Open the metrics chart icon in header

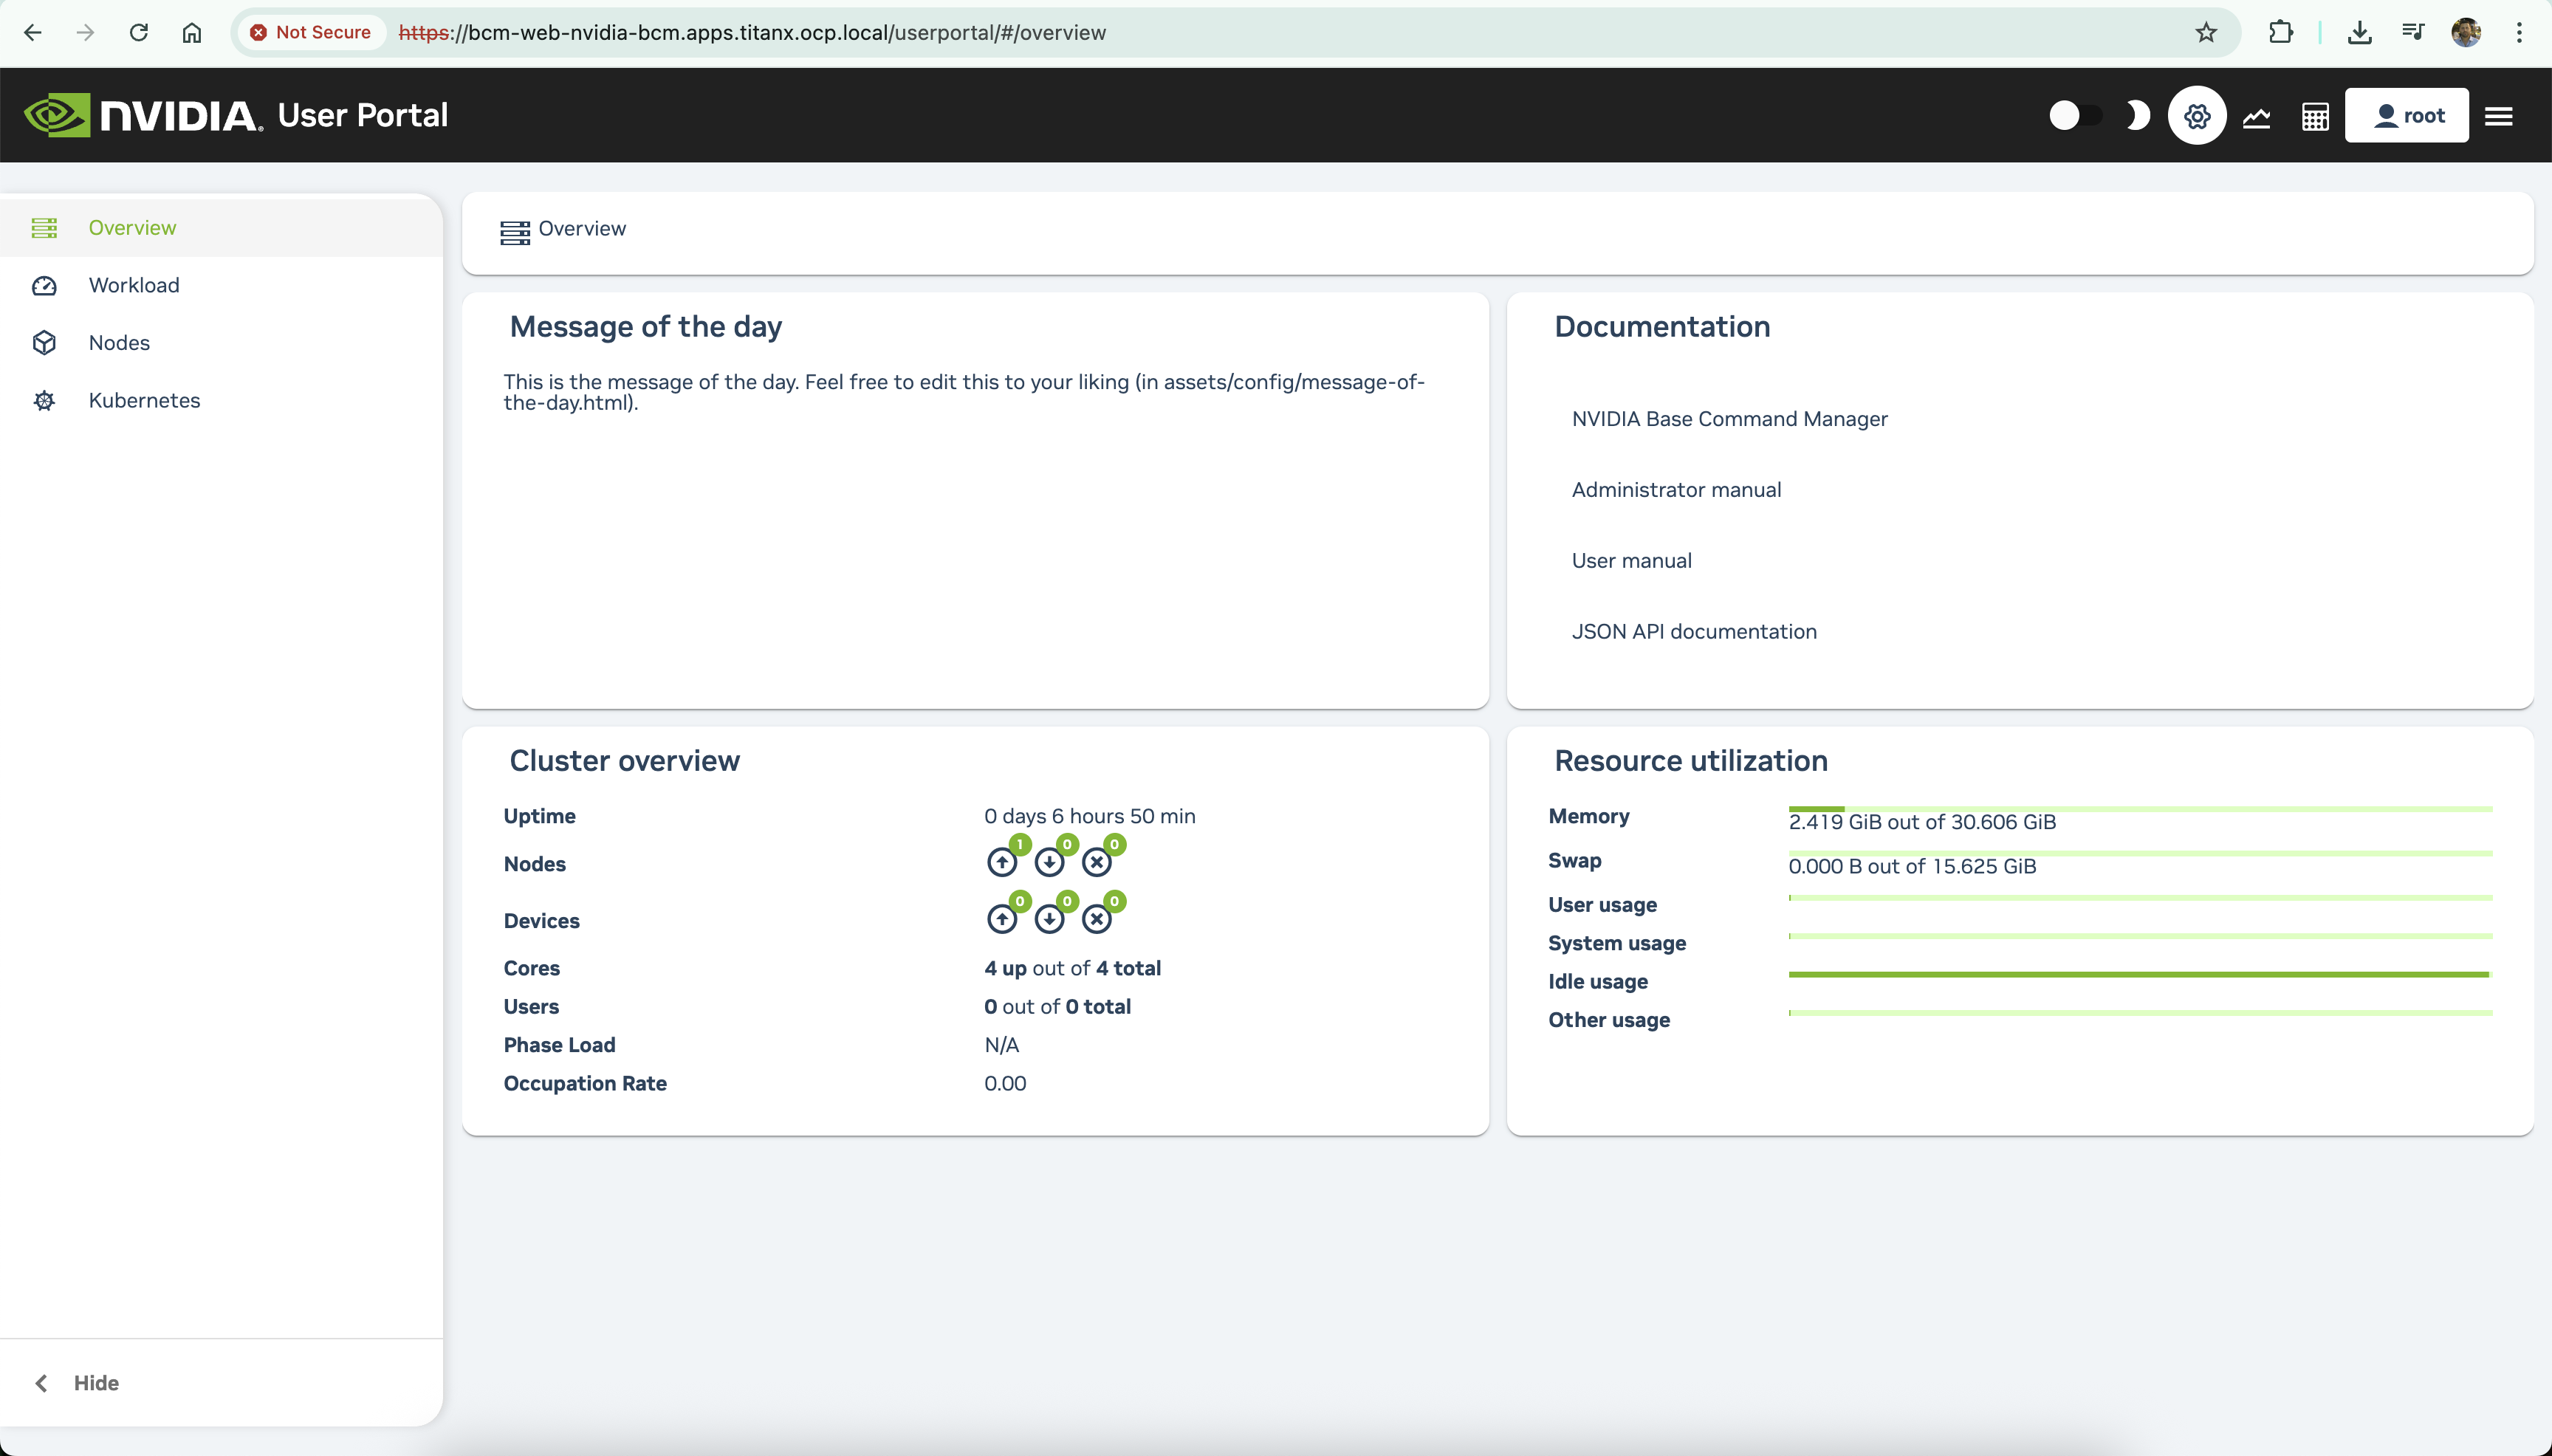click(x=2256, y=115)
